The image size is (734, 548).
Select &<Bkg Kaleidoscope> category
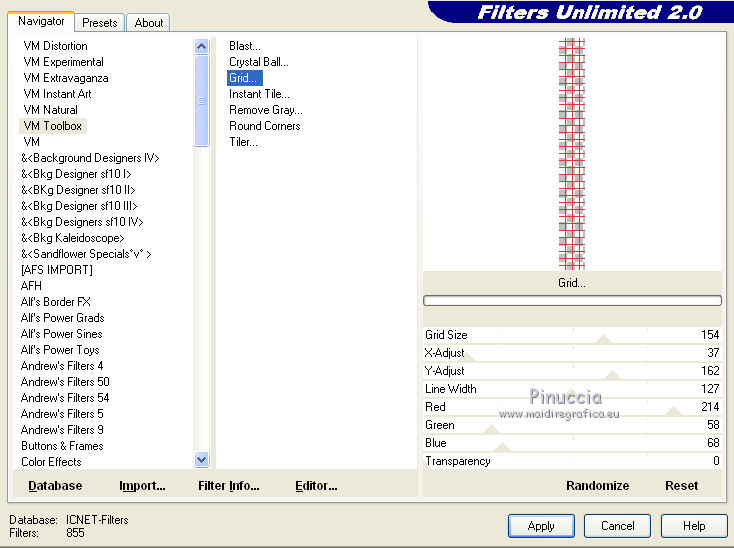(73, 238)
